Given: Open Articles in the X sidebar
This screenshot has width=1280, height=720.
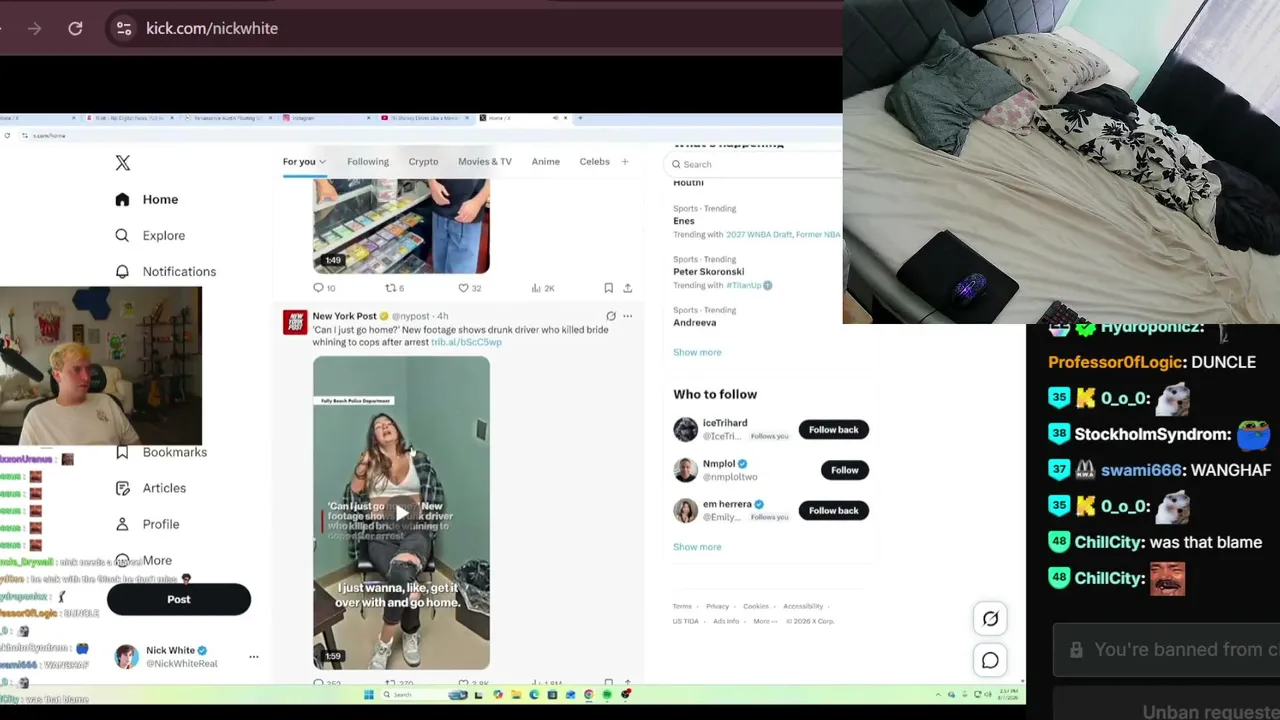Looking at the screenshot, I should [151, 488].
